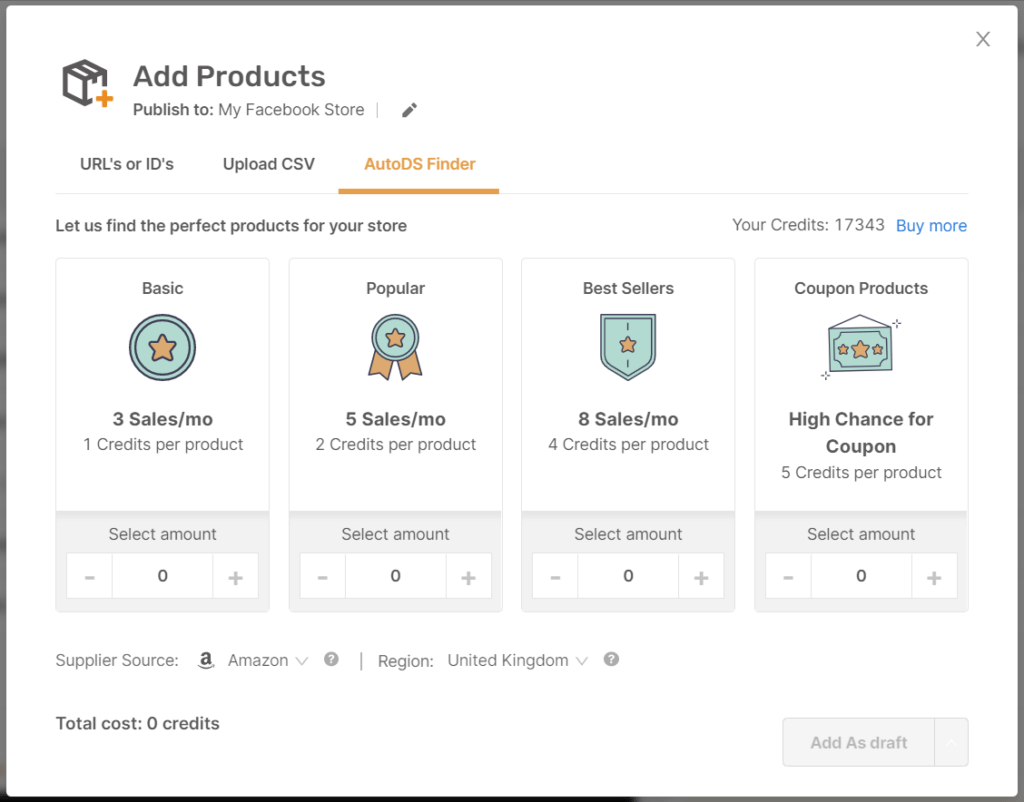Click the Coupon Products ticket icon
Viewport: 1024px width, 802px height.
pyautogui.click(x=858, y=350)
